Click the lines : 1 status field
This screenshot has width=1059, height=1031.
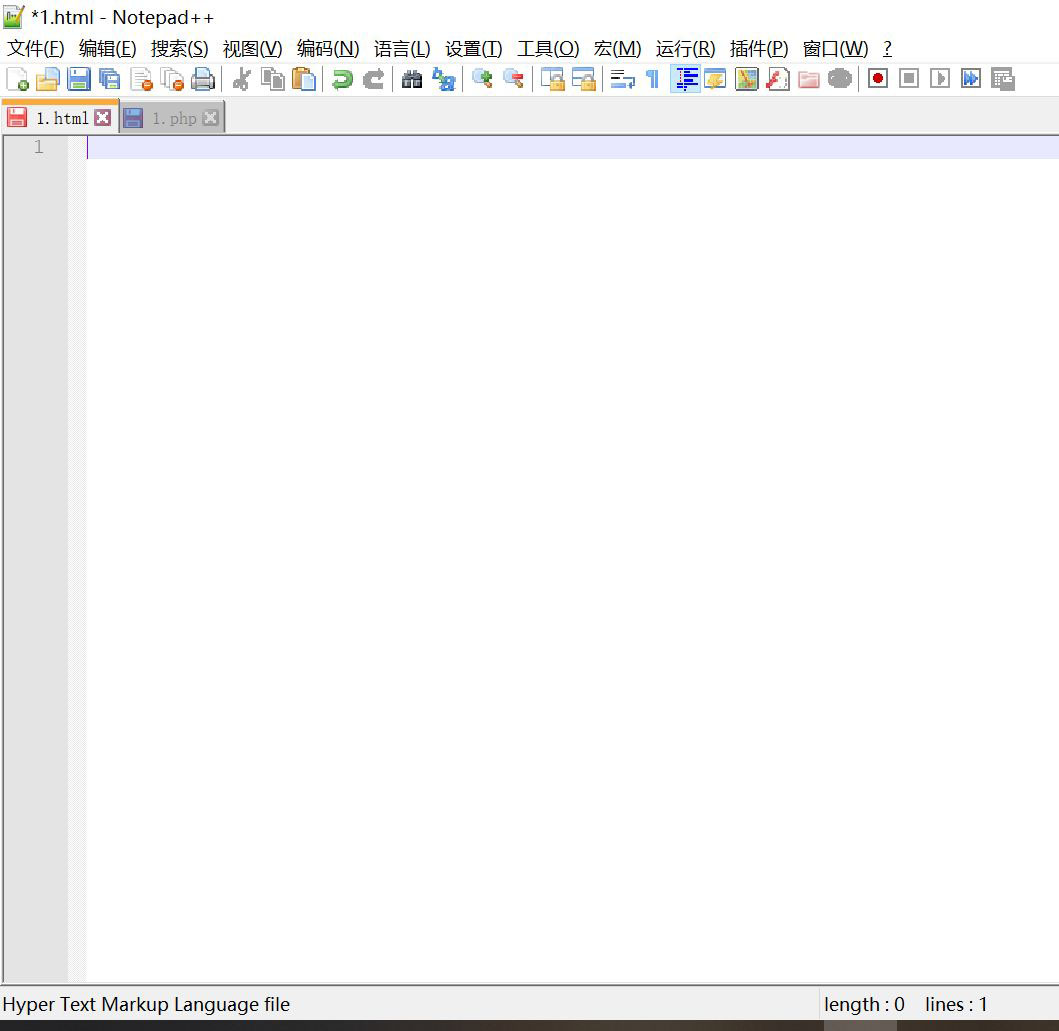pyautogui.click(x=956, y=1004)
